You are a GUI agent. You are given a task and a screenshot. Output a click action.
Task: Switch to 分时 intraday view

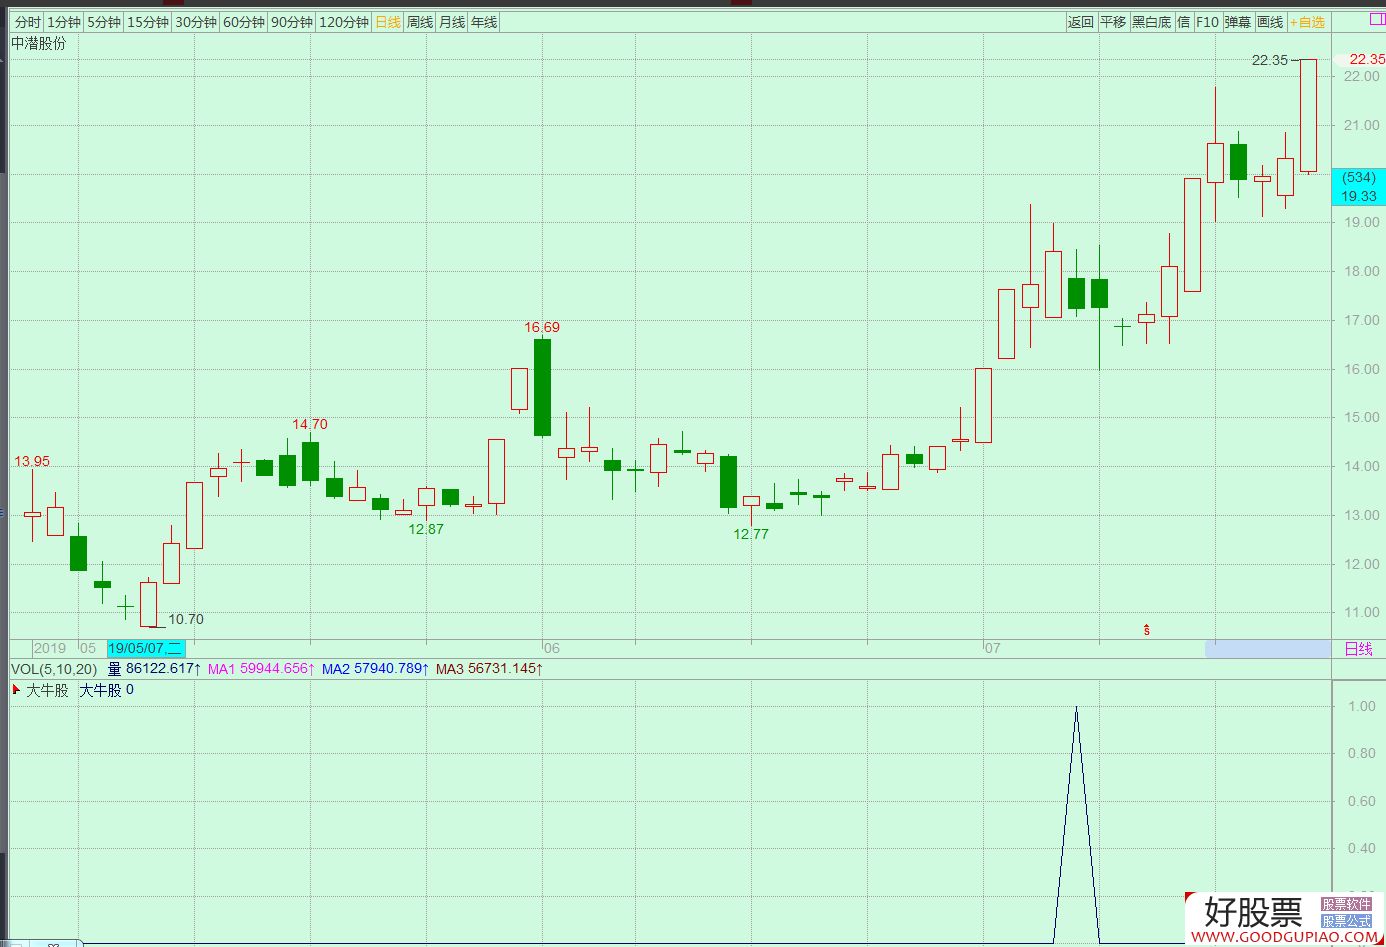click(28, 22)
